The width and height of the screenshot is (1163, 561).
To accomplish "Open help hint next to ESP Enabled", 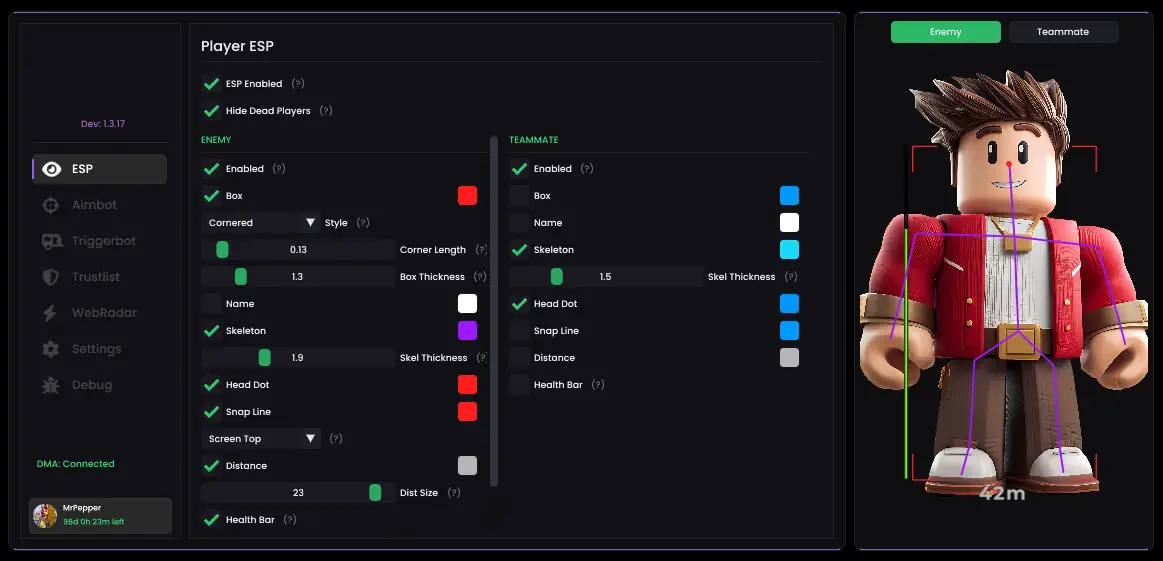I will coord(298,84).
